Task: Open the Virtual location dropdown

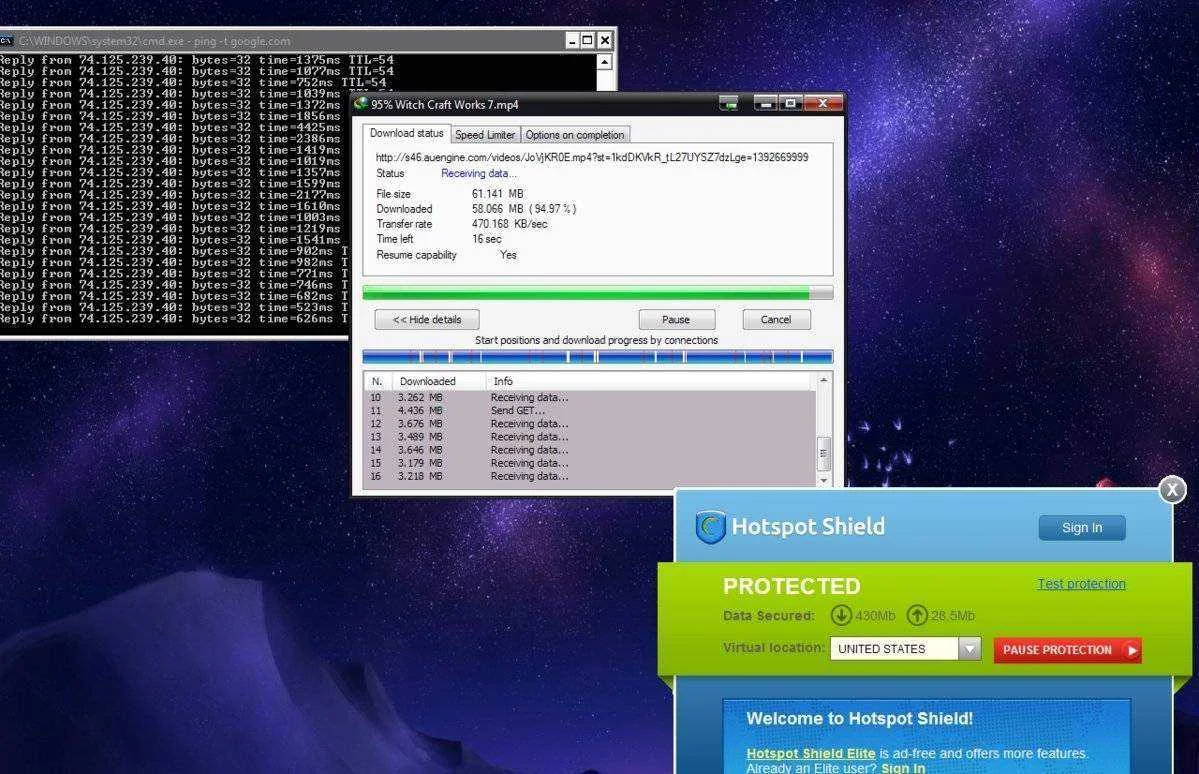Action: click(x=970, y=649)
